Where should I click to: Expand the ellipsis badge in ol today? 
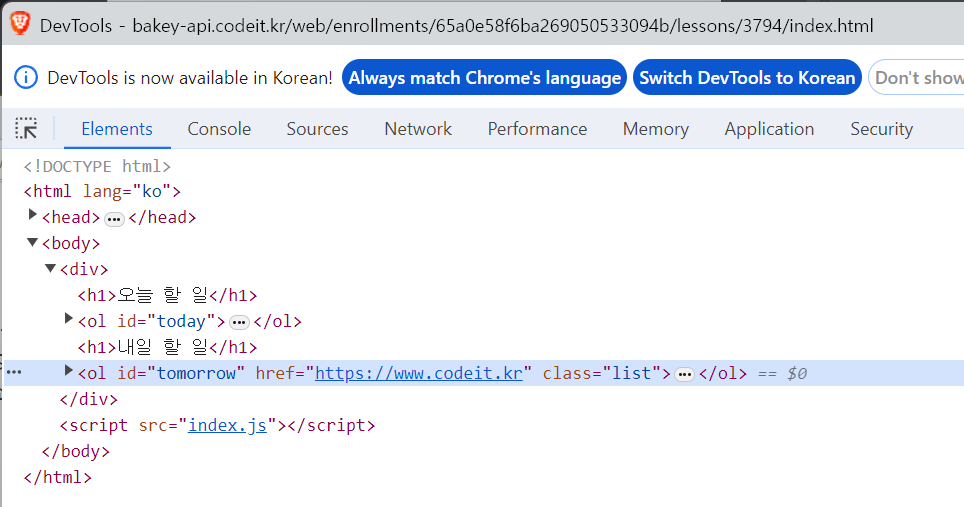(x=239, y=323)
